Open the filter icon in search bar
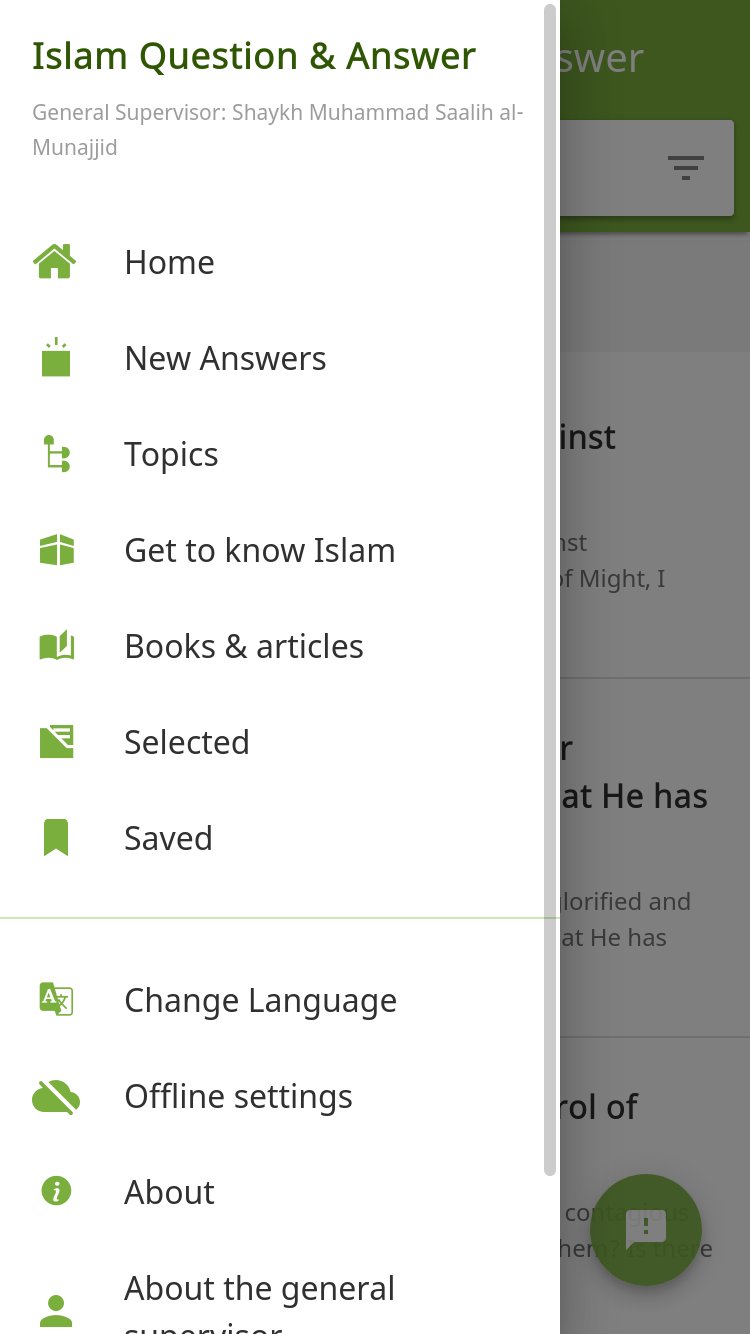Screen dimensions: 750x1334 pyautogui.click(x=686, y=167)
